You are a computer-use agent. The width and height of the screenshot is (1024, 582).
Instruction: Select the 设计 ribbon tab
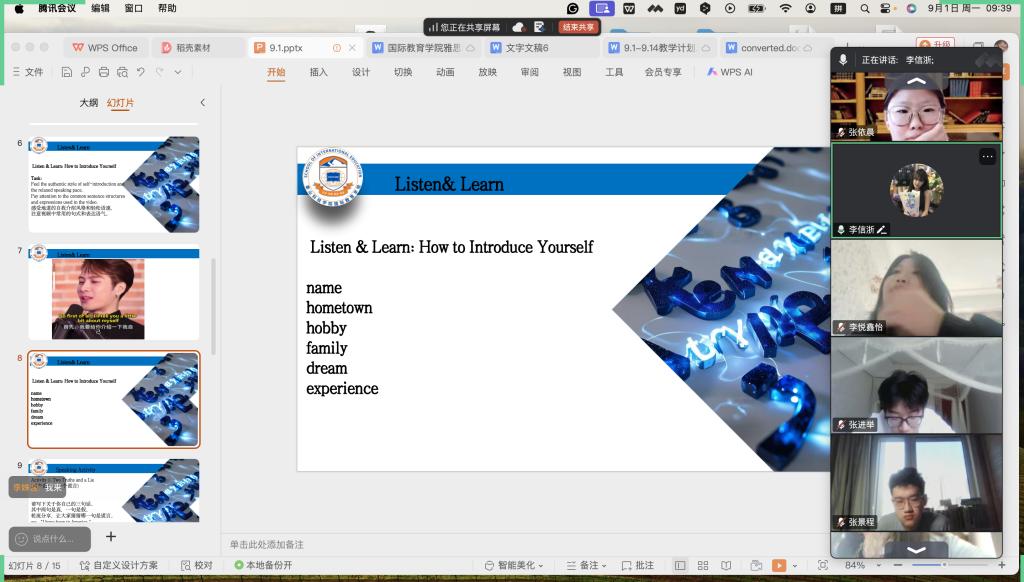[361, 72]
